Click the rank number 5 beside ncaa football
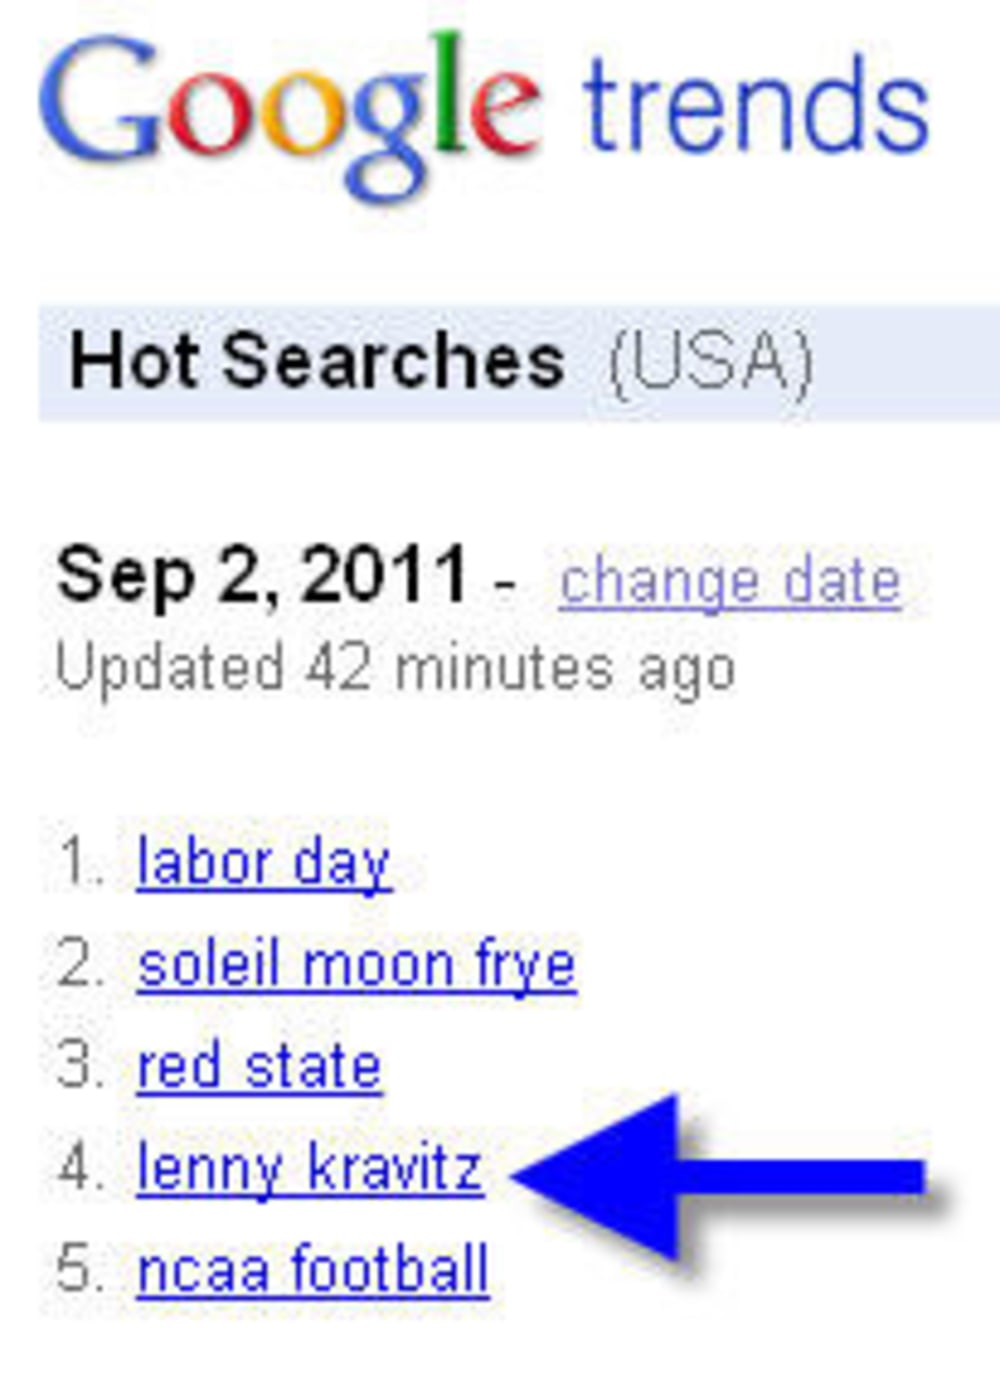Screen dimensions: 1000x1388 click(80, 1269)
